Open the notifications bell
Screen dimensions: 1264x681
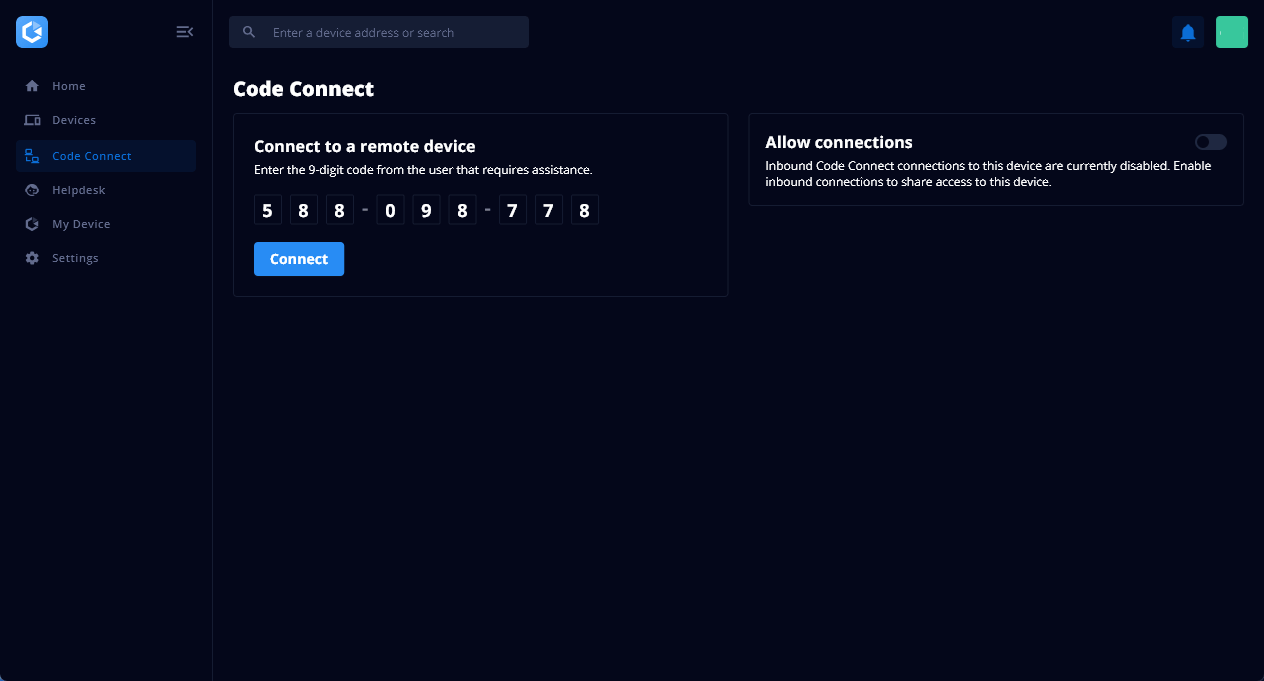click(x=1188, y=32)
